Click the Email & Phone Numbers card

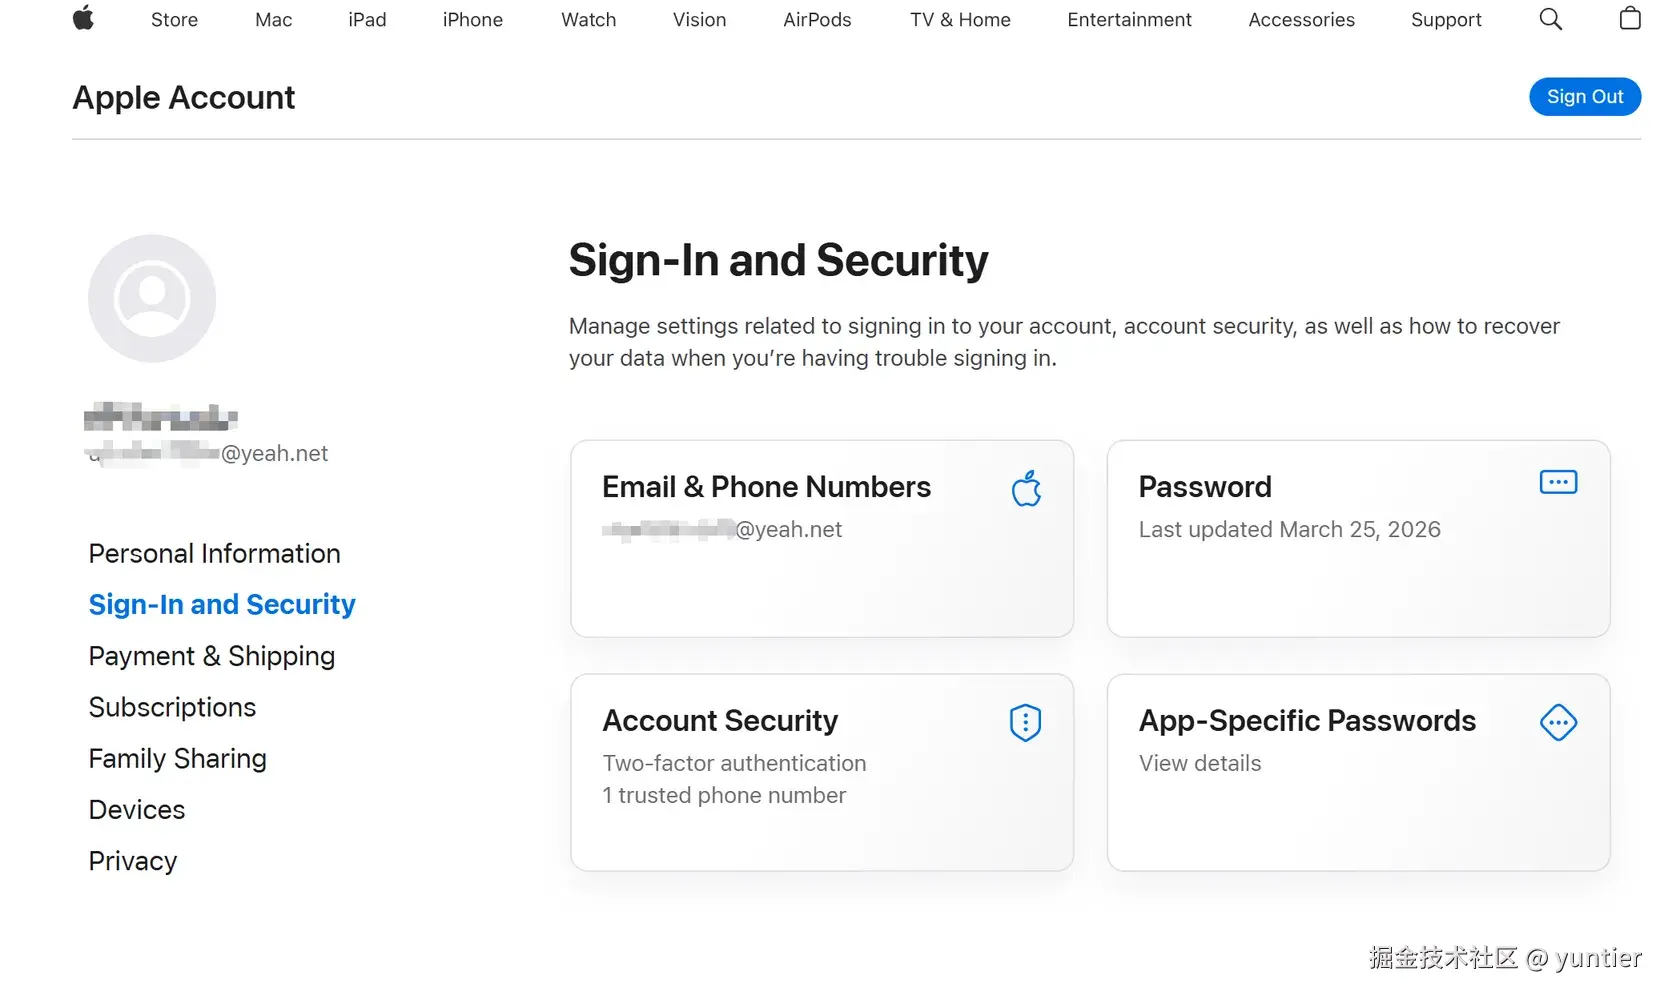[821, 539]
